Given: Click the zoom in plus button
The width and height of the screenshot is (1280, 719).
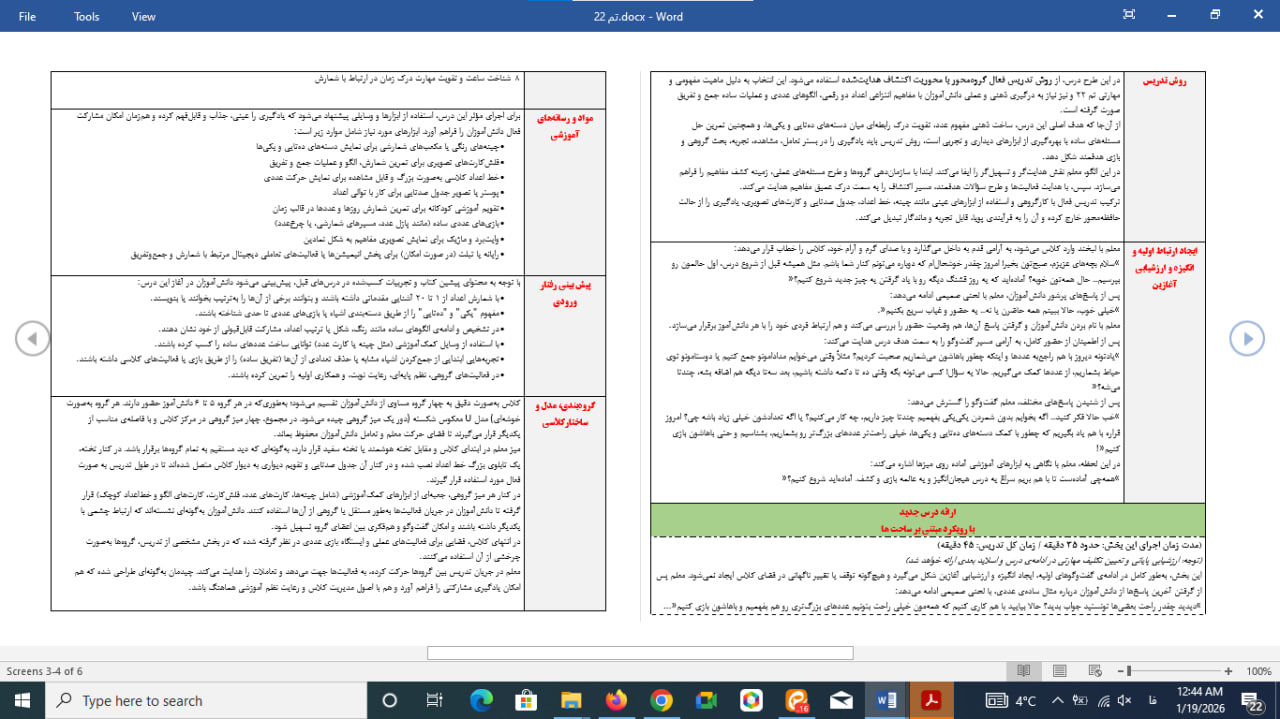Looking at the screenshot, I should click(1230, 671).
